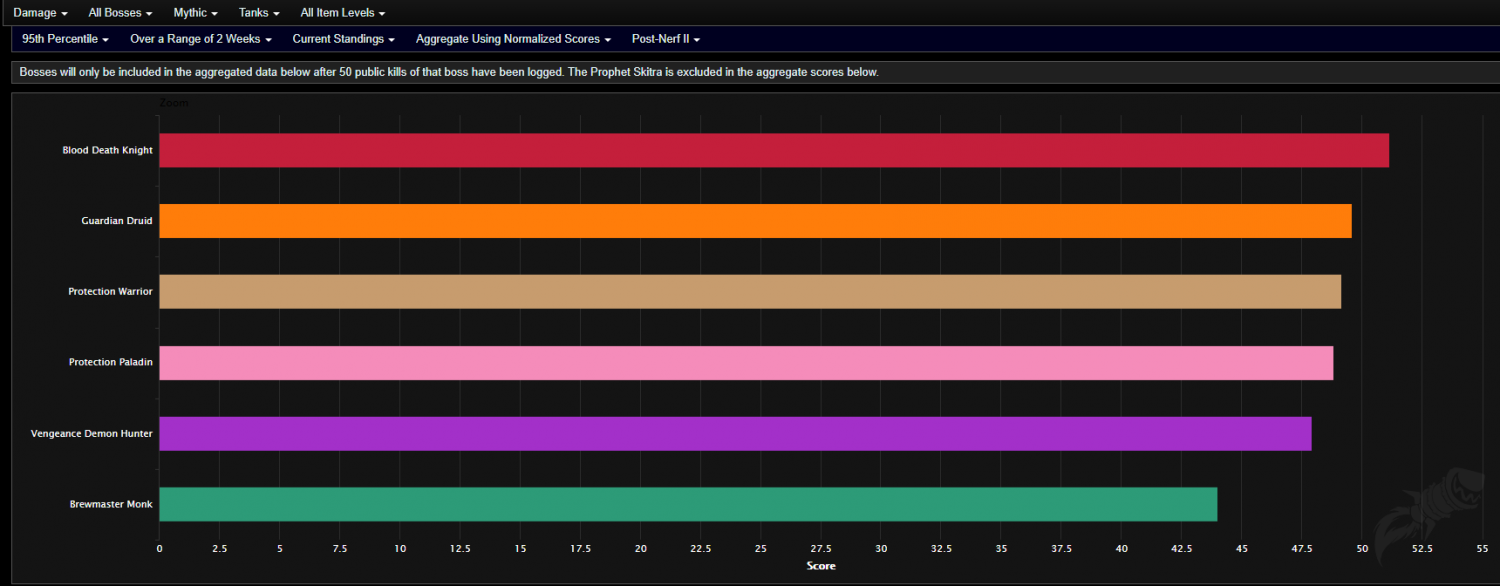Screen dimensions: 1500x586
Task: Open the Mythic difficulty dropdown
Action: coord(195,13)
